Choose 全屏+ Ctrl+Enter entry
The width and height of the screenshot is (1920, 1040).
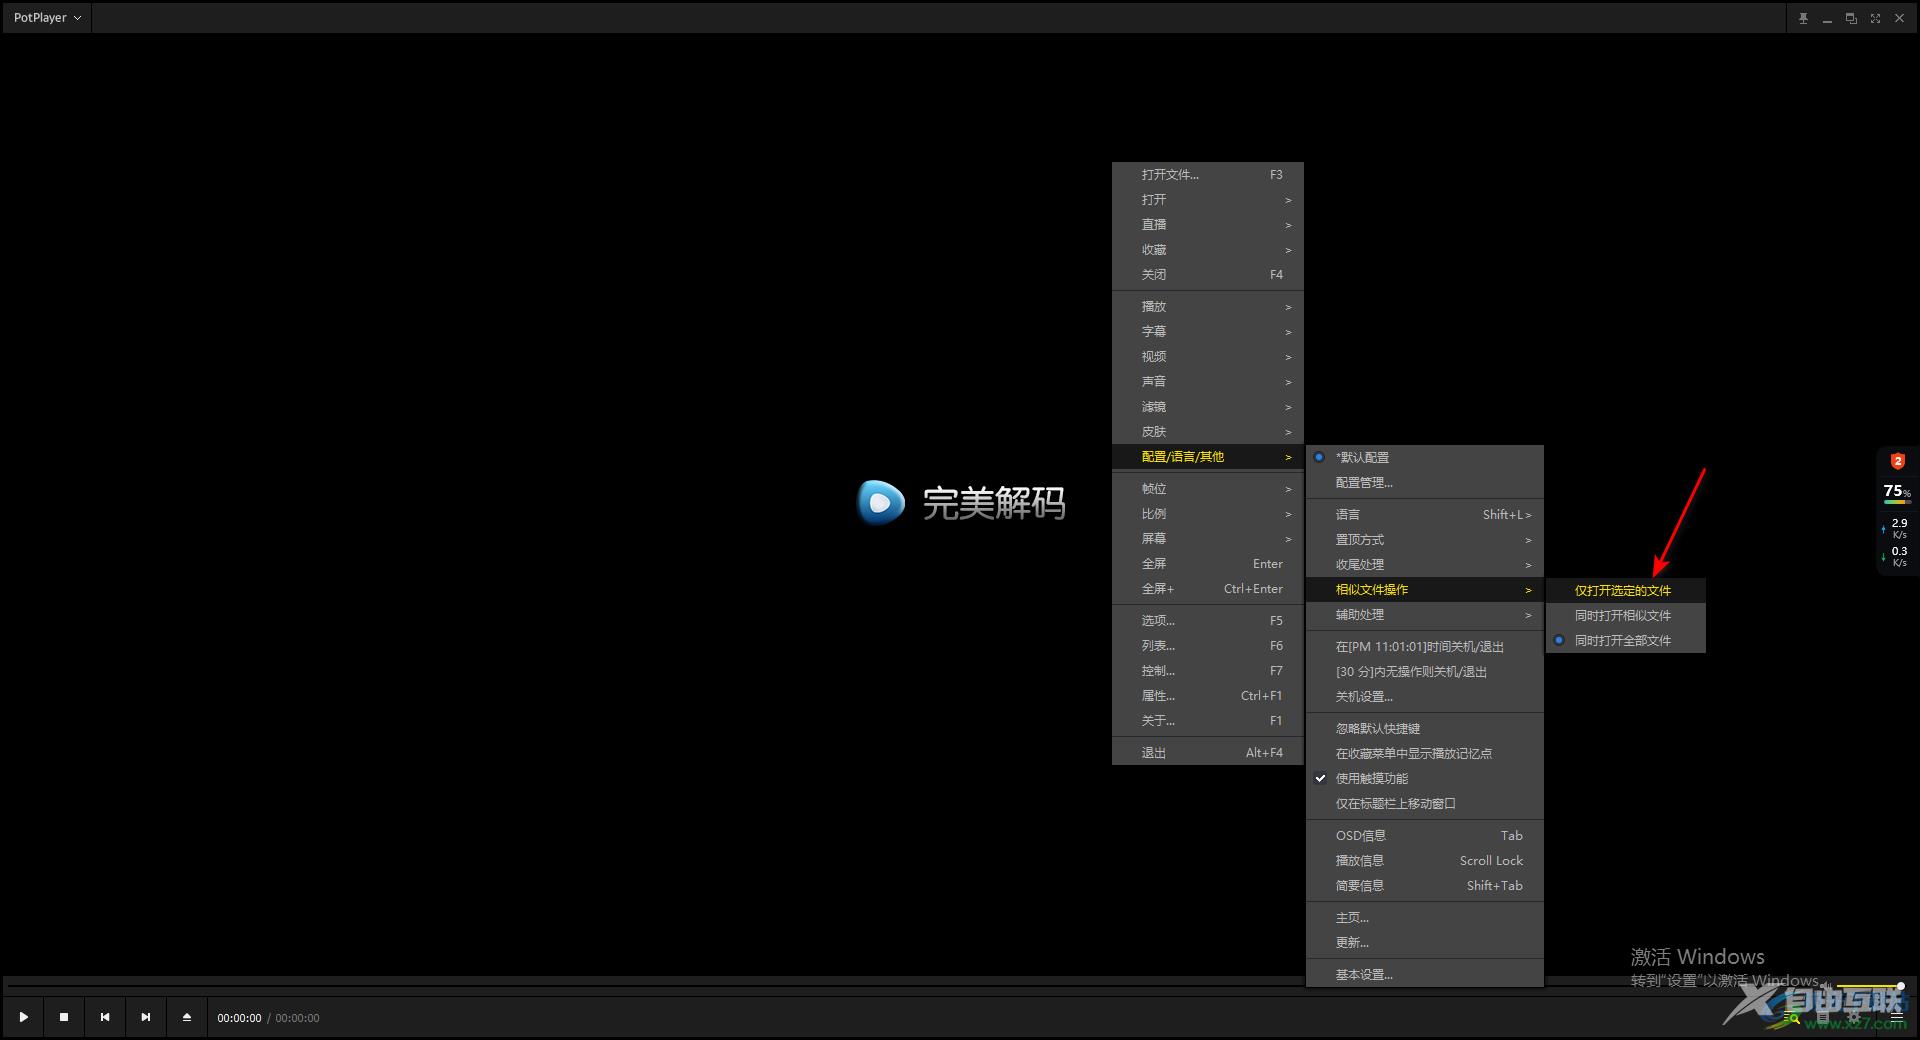1208,588
